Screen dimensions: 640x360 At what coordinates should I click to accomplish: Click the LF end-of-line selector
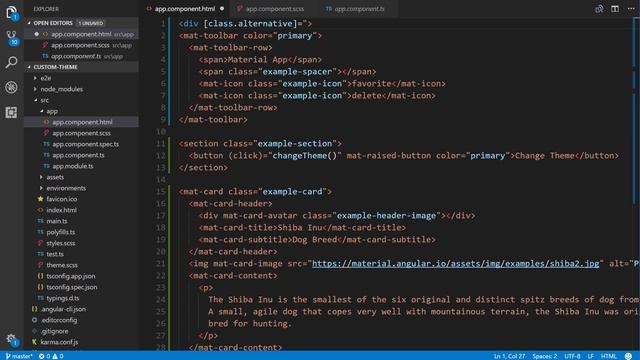point(591,356)
